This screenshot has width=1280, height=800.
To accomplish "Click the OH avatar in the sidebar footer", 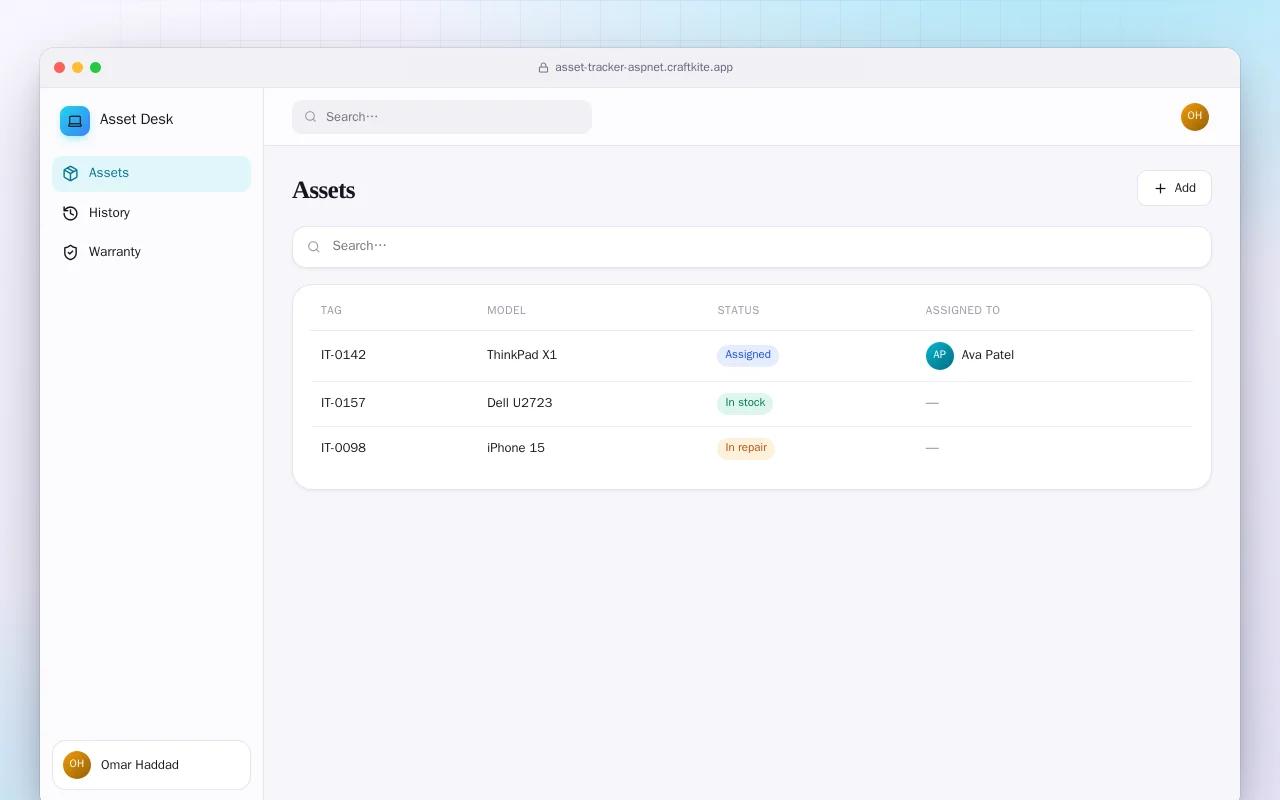I will click(x=77, y=765).
